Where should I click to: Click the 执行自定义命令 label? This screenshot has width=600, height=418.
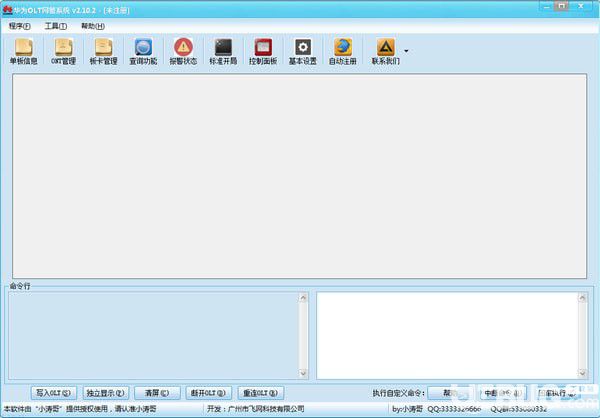point(398,393)
